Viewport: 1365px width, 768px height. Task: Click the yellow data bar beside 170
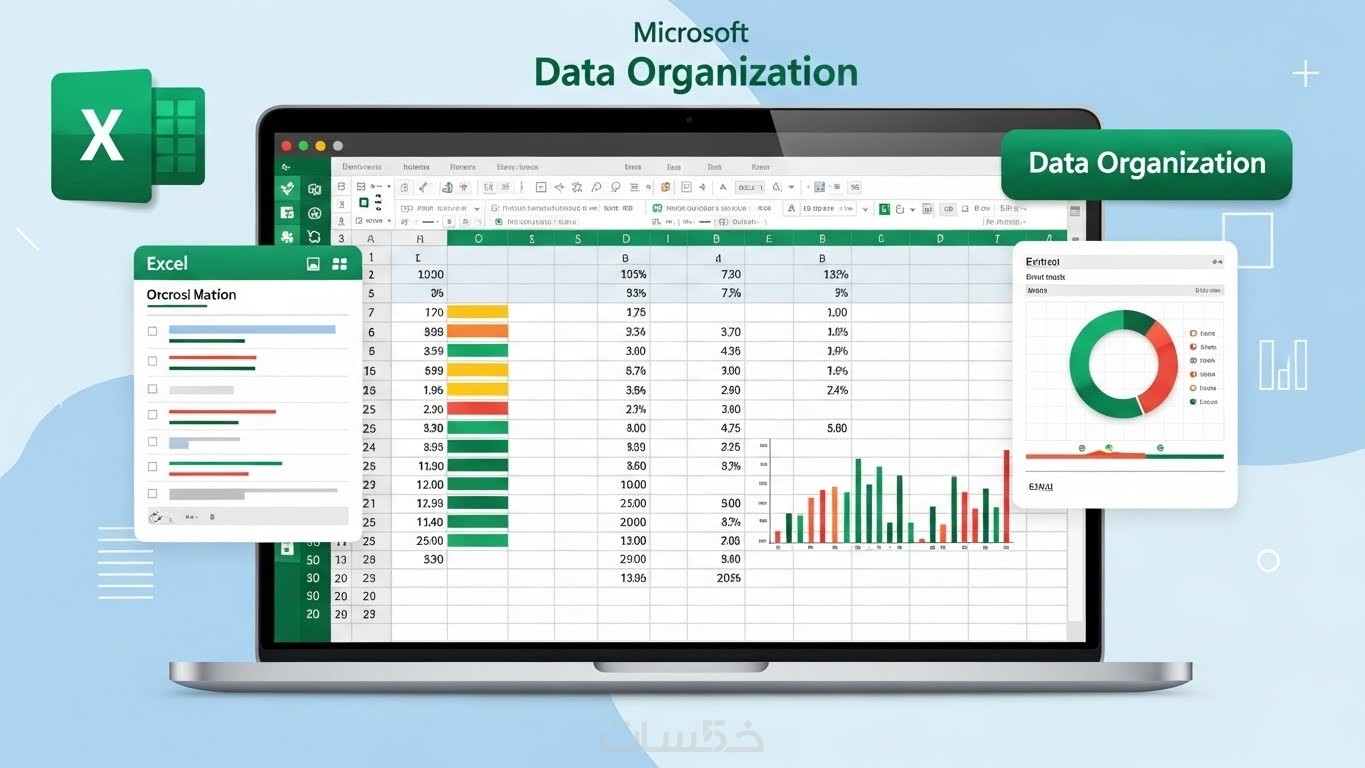point(477,312)
